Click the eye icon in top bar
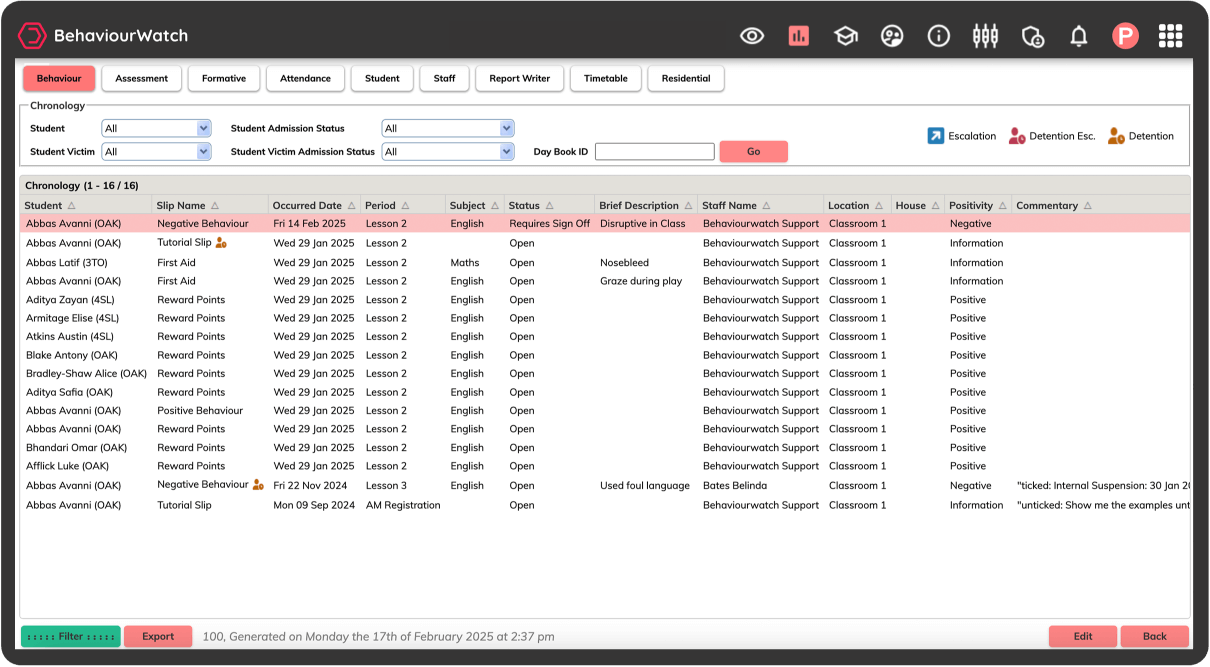Viewport: 1210px width, 667px height. pyautogui.click(x=752, y=36)
